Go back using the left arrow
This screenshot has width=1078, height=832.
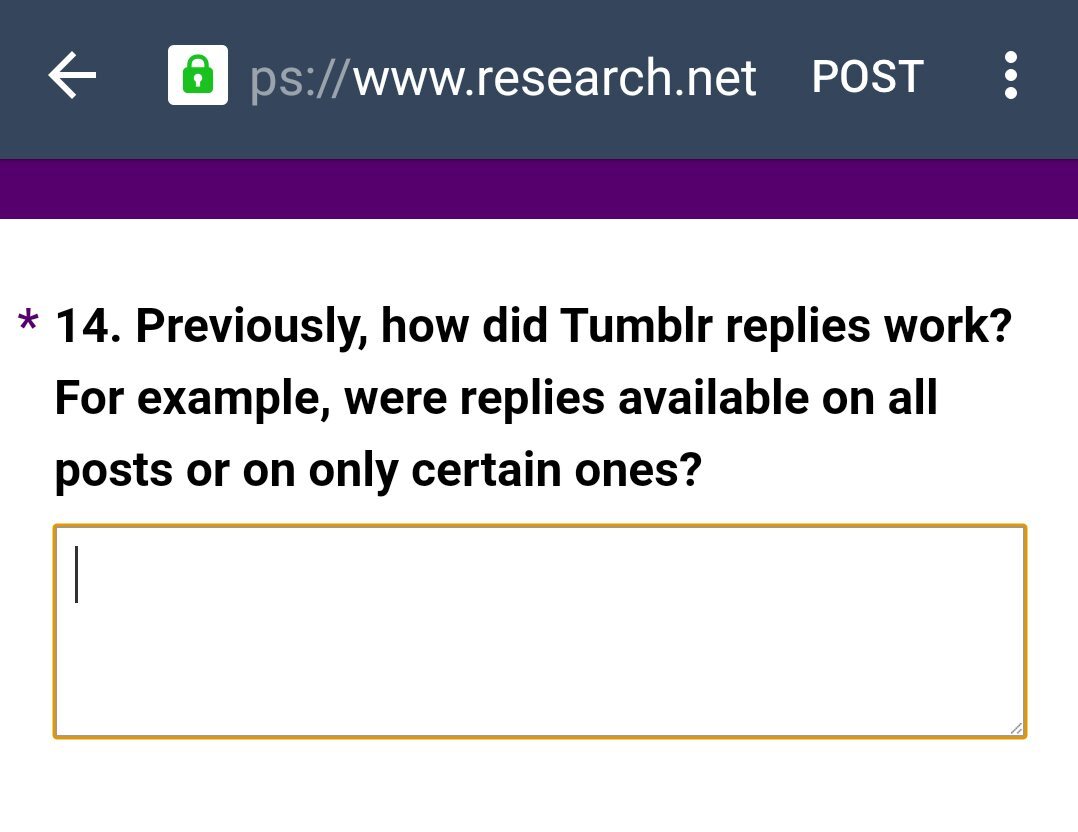(x=72, y=76)
